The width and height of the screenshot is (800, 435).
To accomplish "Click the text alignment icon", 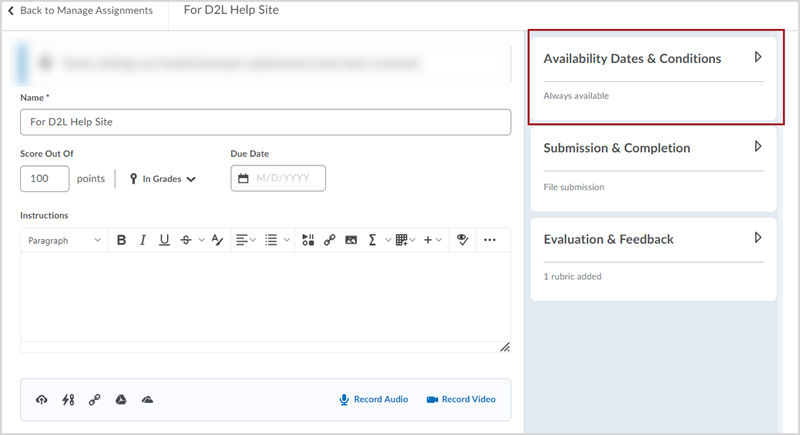I will coord(242,240).
